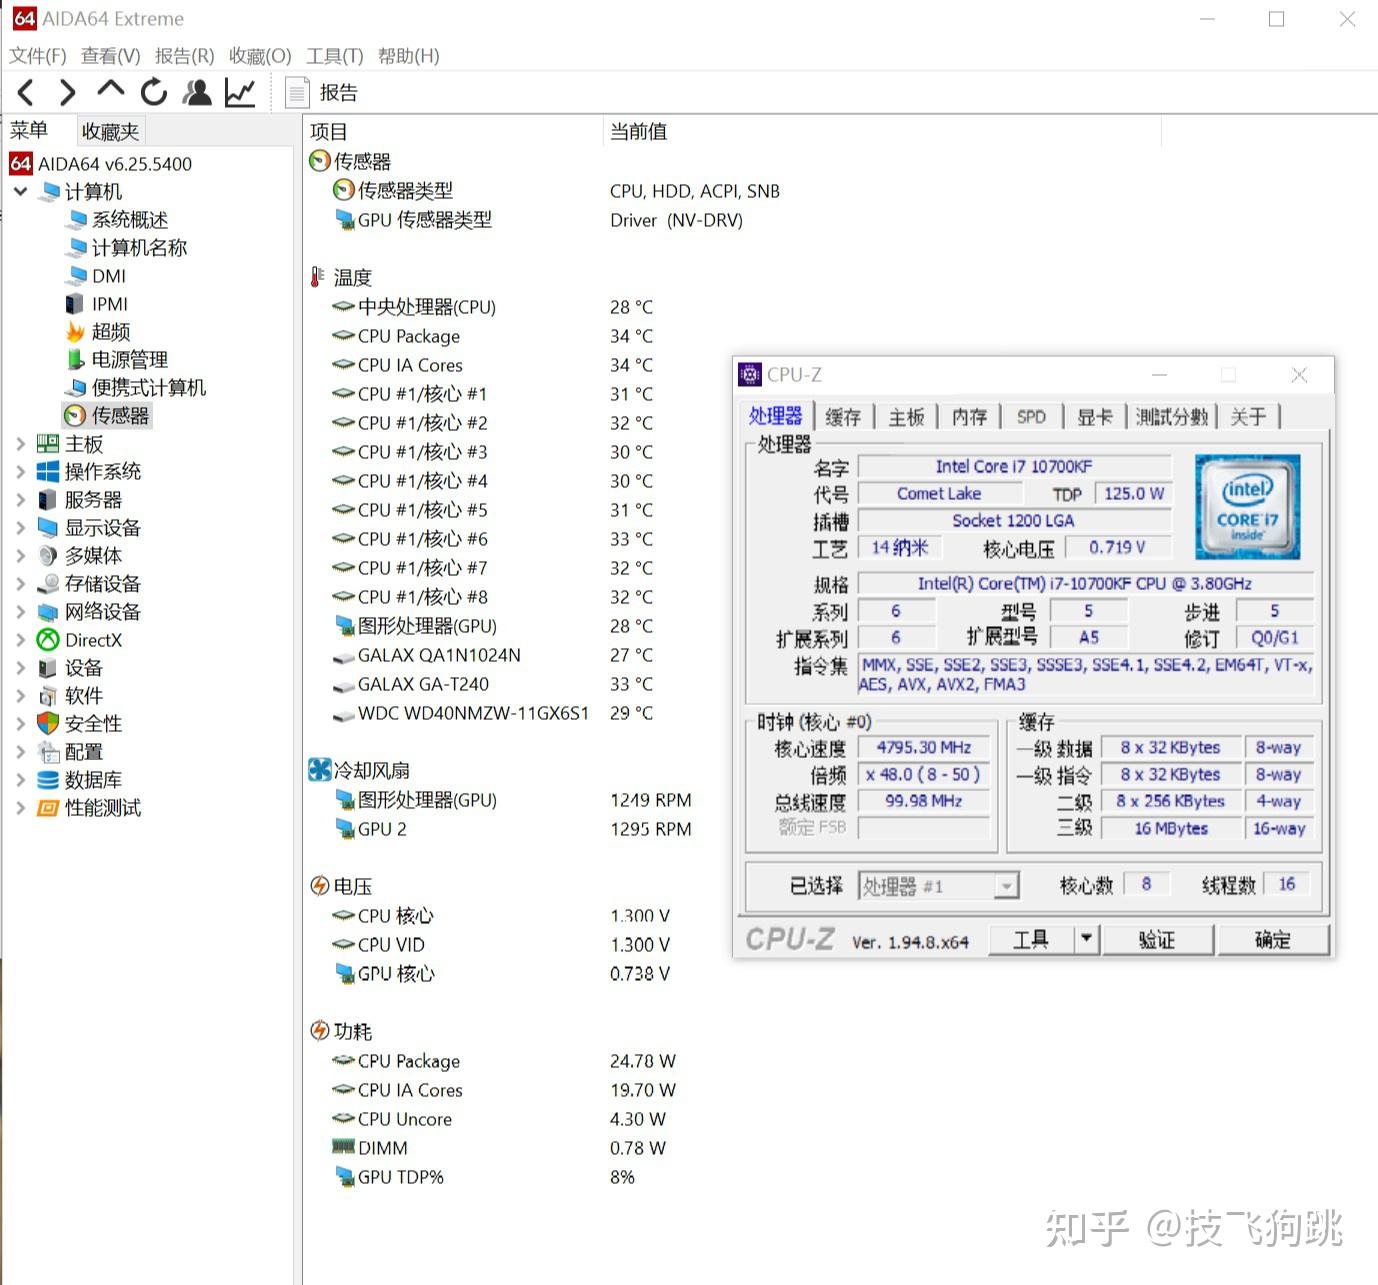Click the 确定 button in CPU-Z

[1273, 939]
